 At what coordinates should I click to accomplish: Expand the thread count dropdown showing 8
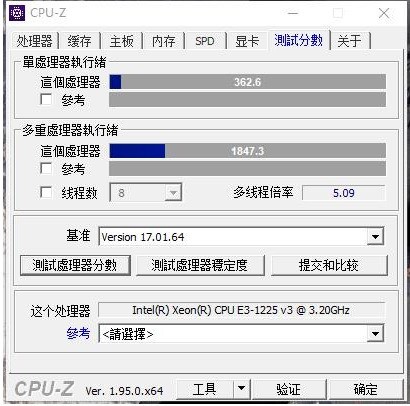point(173,193)
